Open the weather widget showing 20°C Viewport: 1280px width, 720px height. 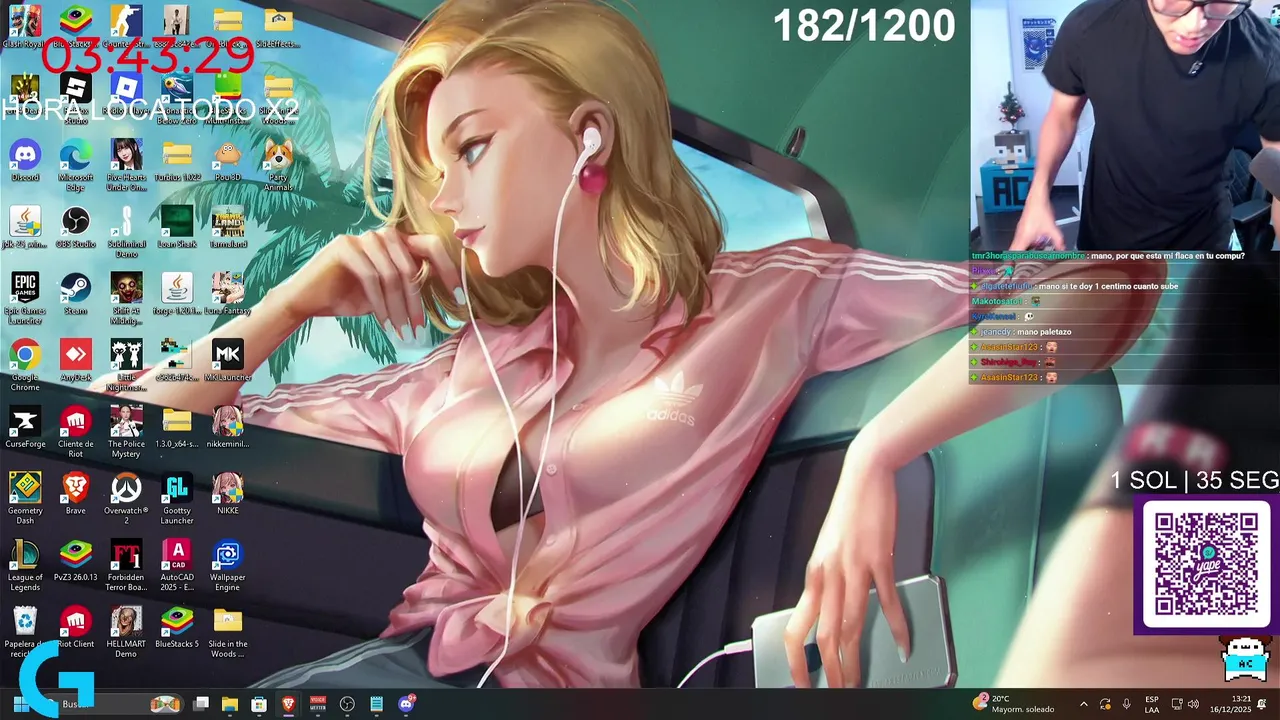pyautogui.click(x=1013, y=704)
